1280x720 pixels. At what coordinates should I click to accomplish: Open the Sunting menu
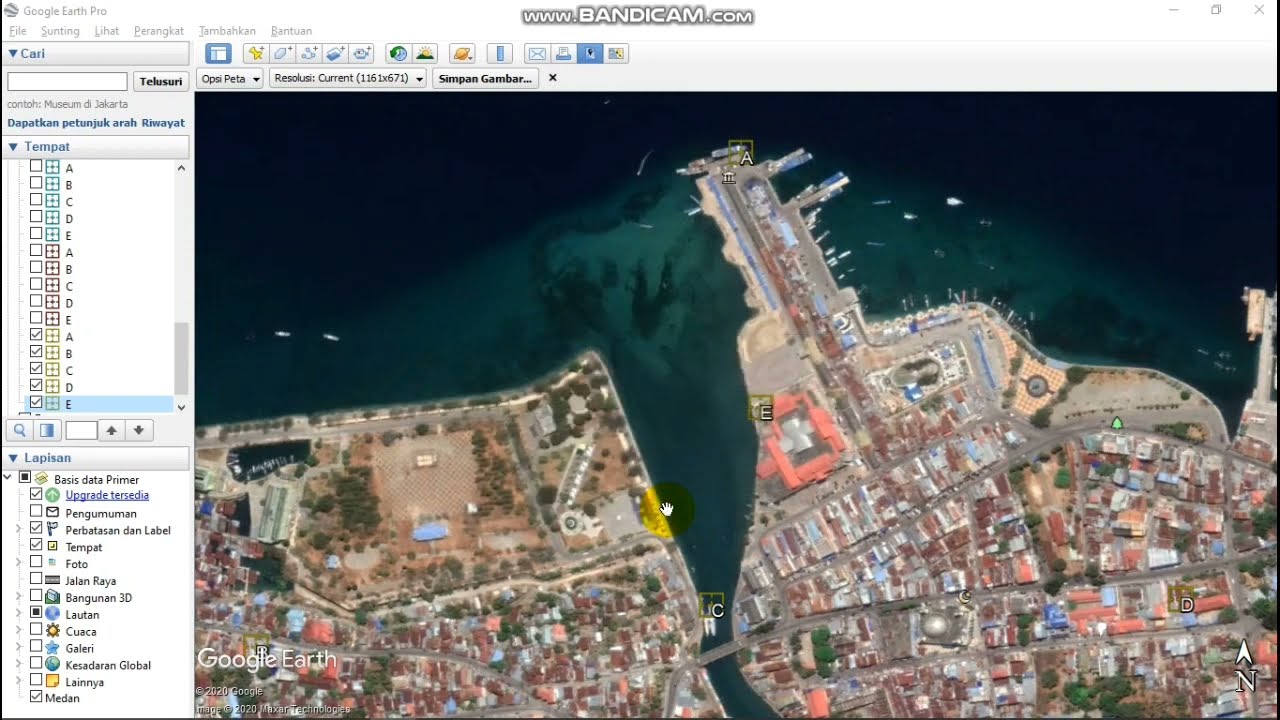(x=60, y=31)
